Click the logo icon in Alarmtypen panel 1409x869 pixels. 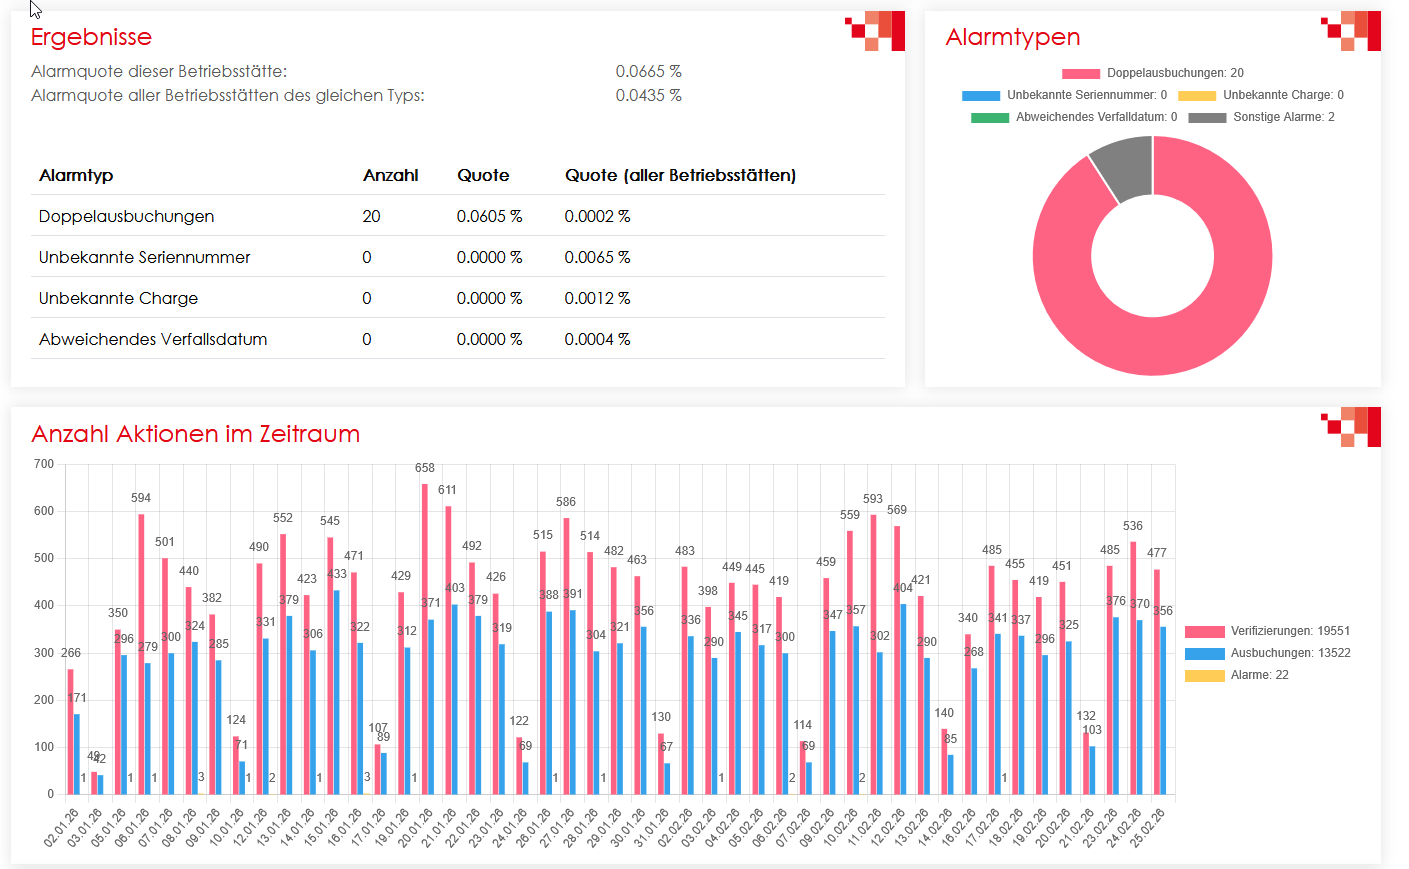(x=1351, y=31)
